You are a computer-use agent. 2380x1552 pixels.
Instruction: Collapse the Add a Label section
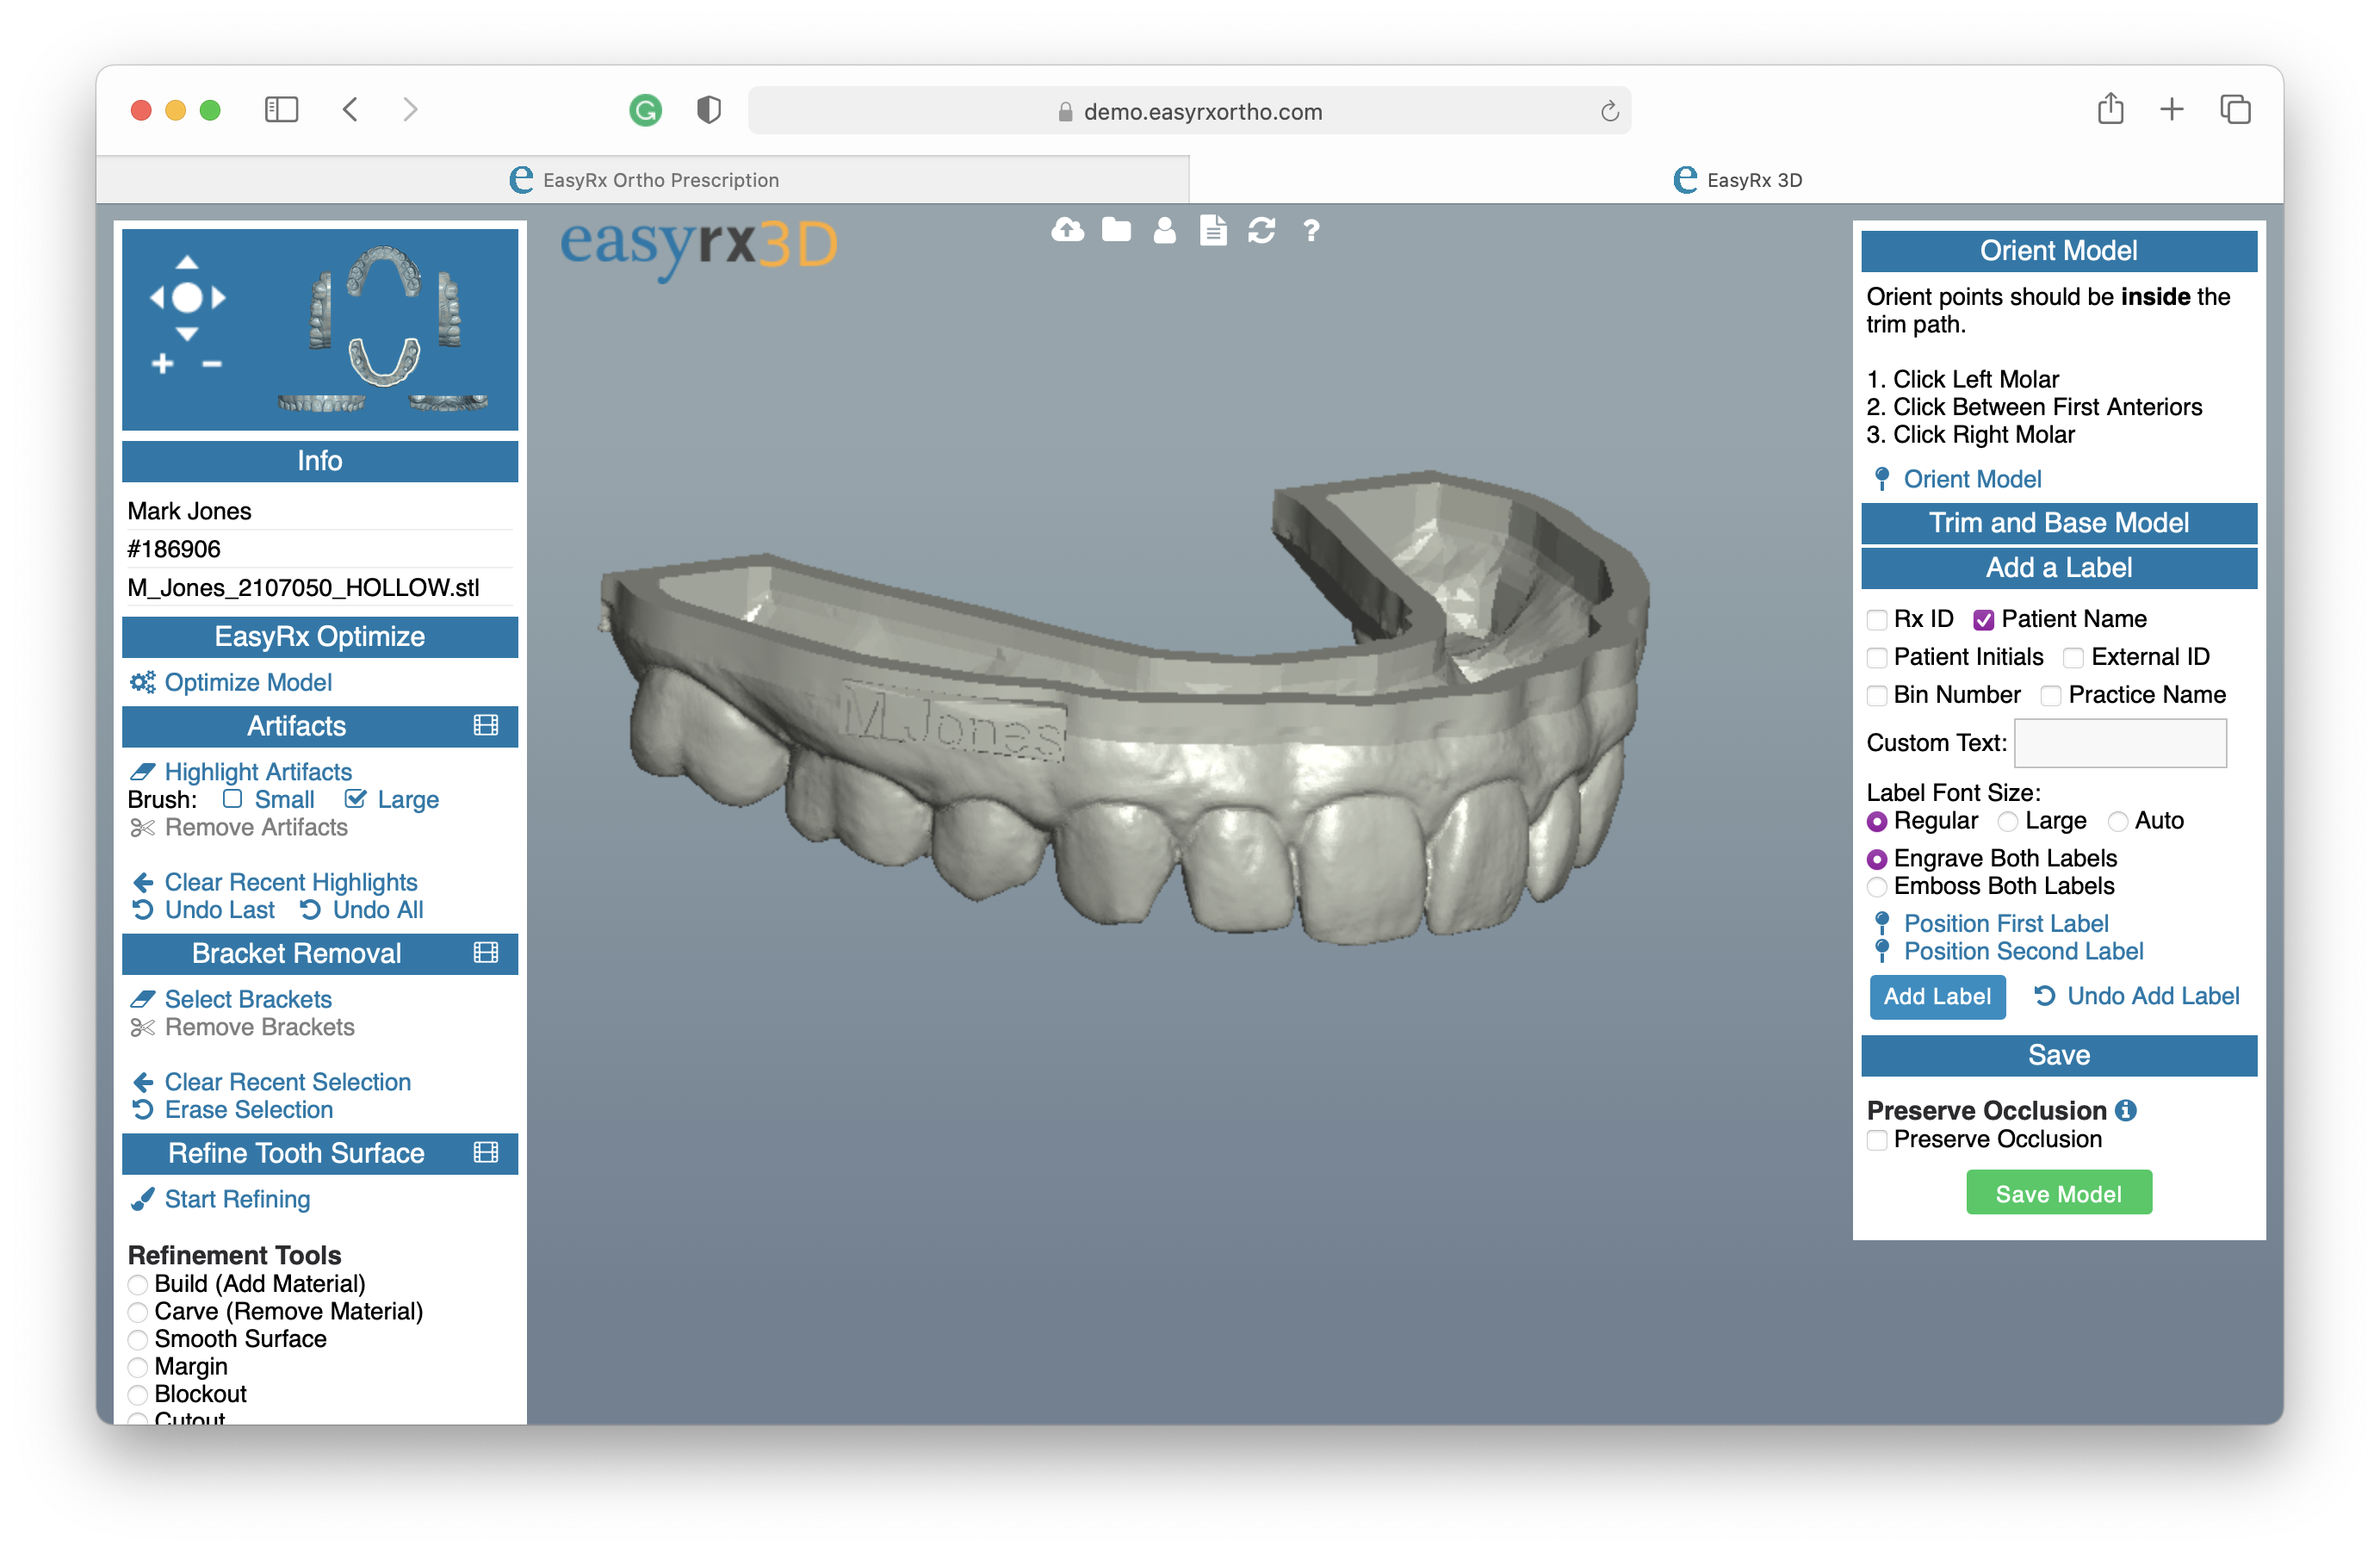2058,568
